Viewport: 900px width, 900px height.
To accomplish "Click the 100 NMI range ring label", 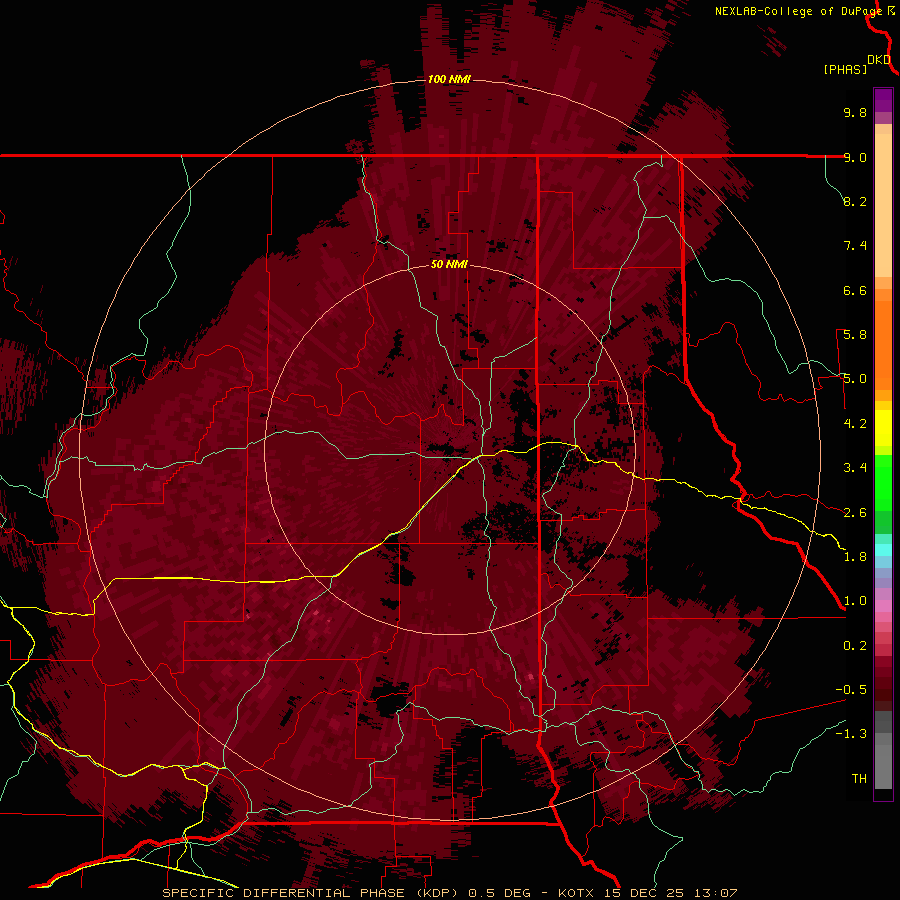I will 449,79.
